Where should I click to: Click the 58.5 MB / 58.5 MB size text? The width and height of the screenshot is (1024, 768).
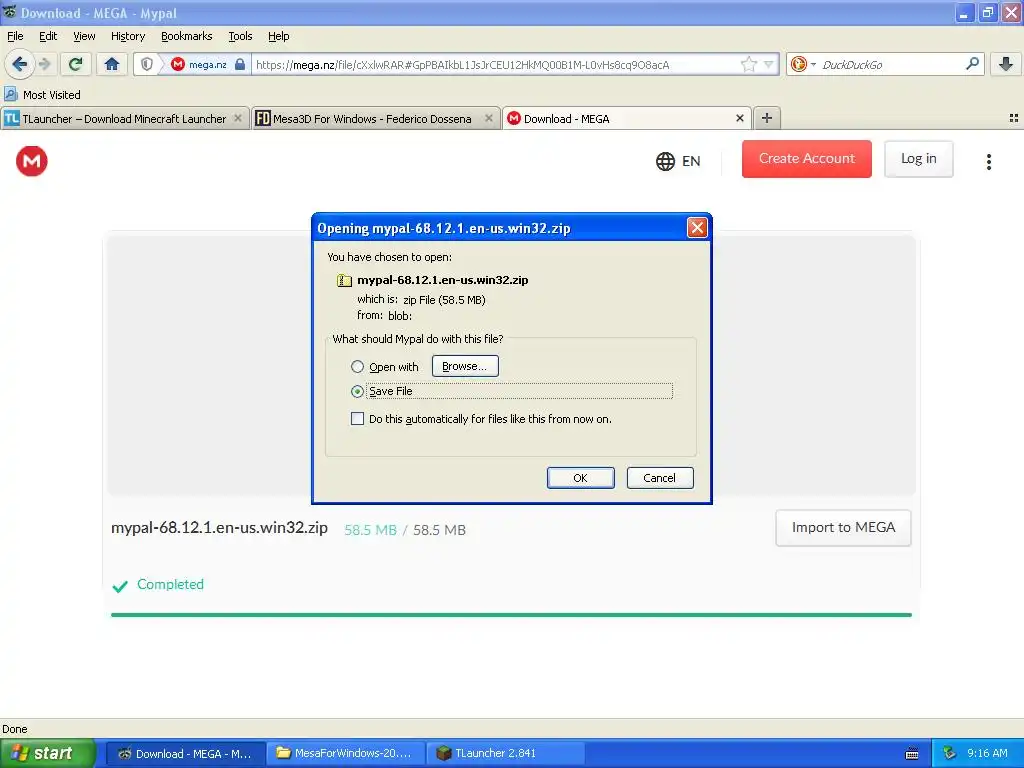pyautogui.click(x=405, y=530)
